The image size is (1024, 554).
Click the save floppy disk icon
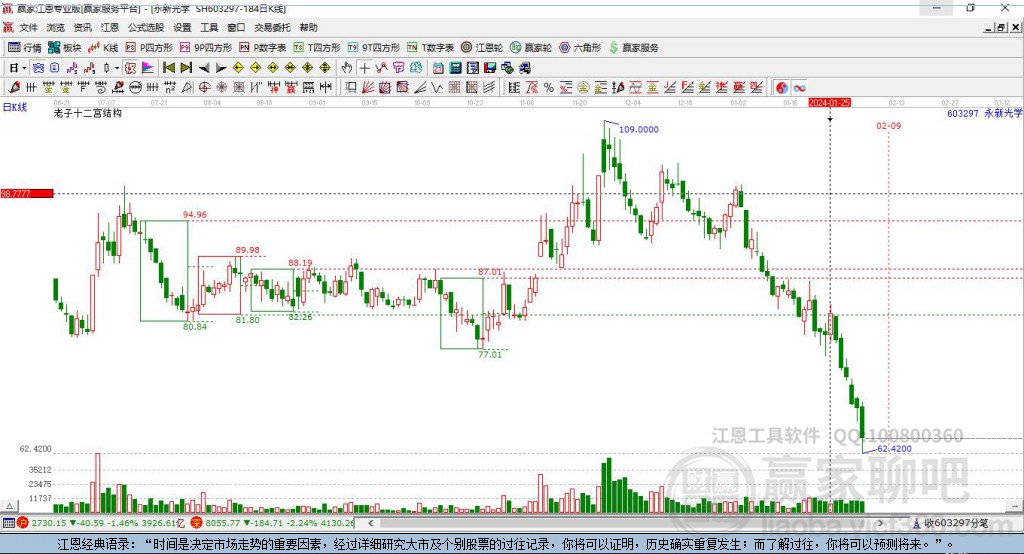[x=490, y=68]
